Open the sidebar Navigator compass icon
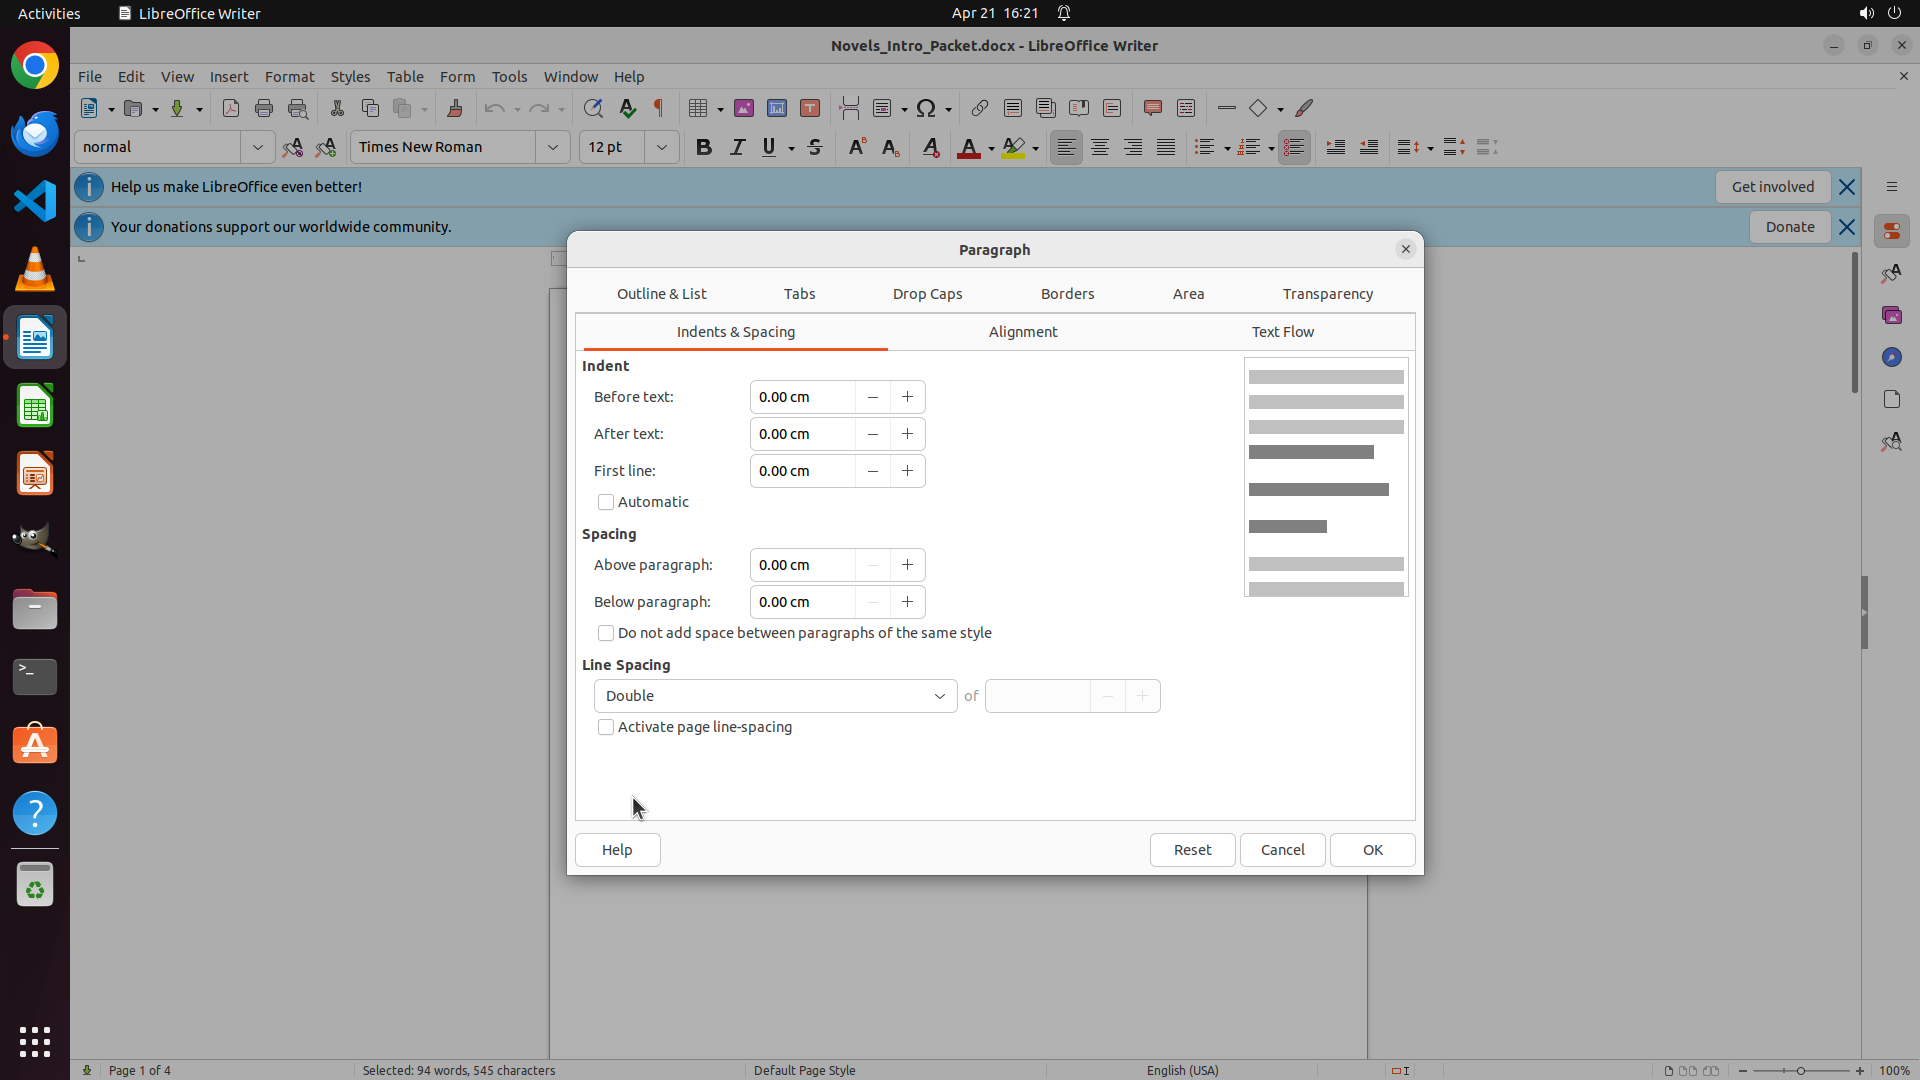 1891,357
